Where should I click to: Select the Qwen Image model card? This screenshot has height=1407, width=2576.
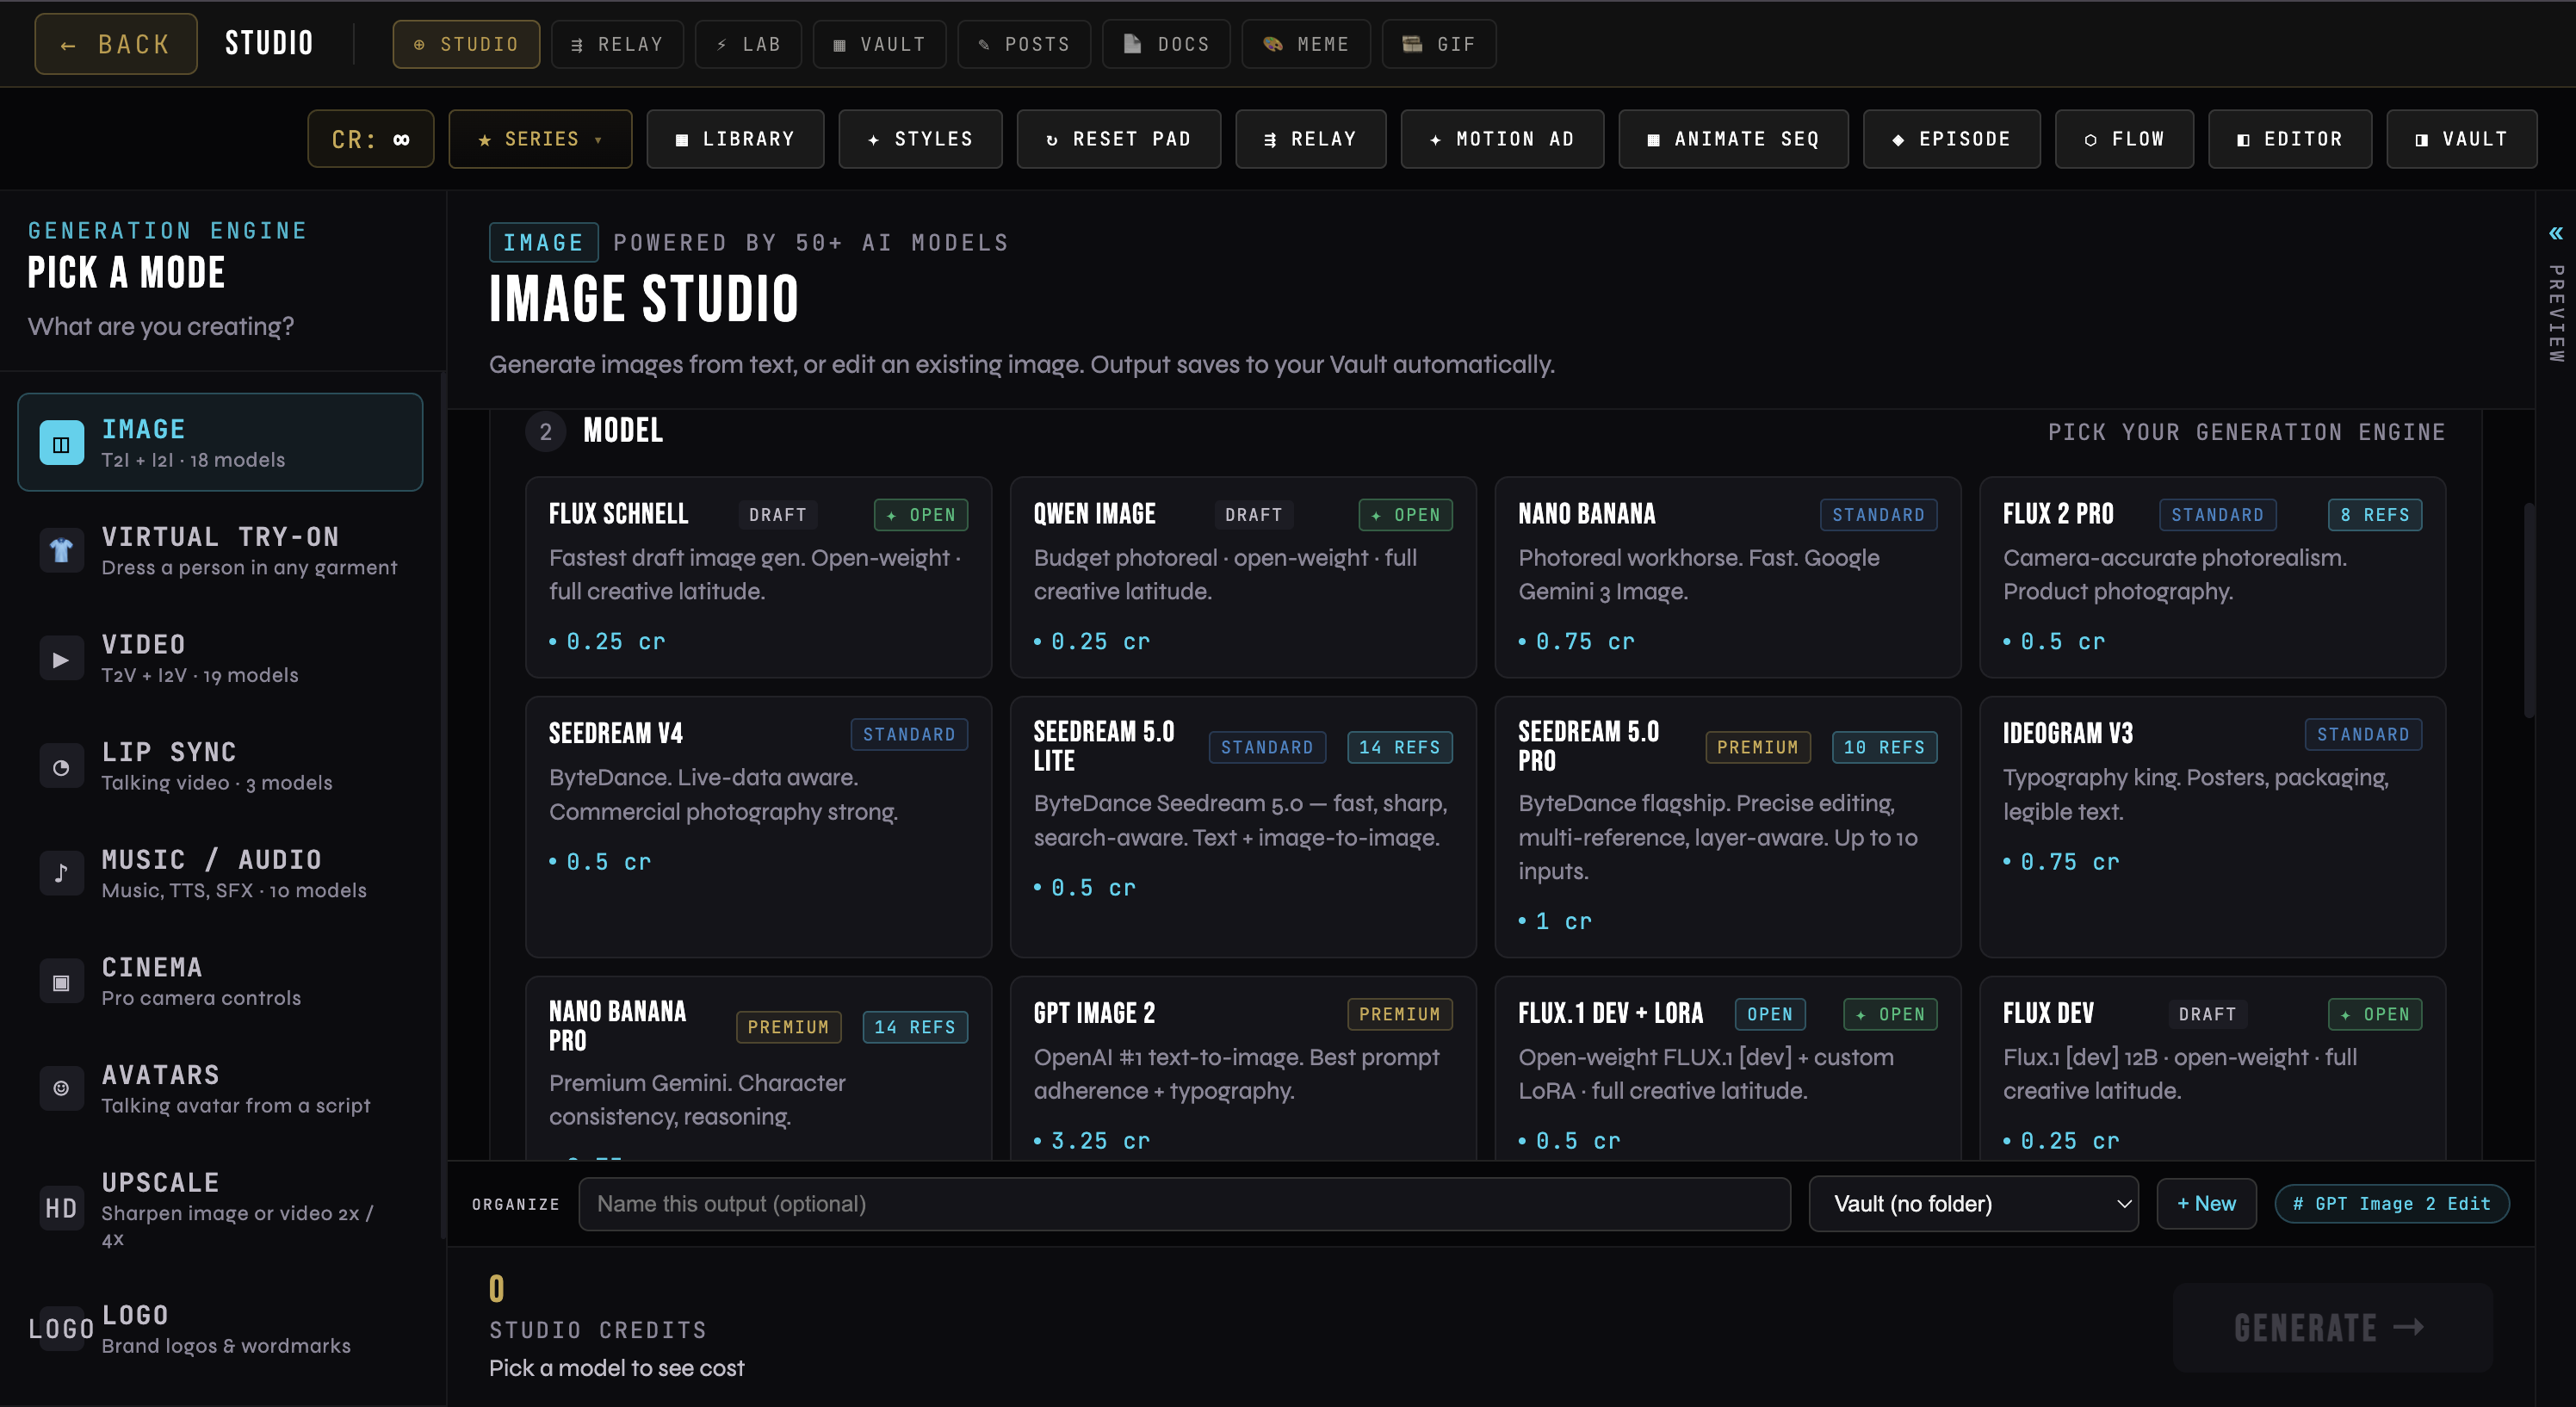(x=1243, y=578)
